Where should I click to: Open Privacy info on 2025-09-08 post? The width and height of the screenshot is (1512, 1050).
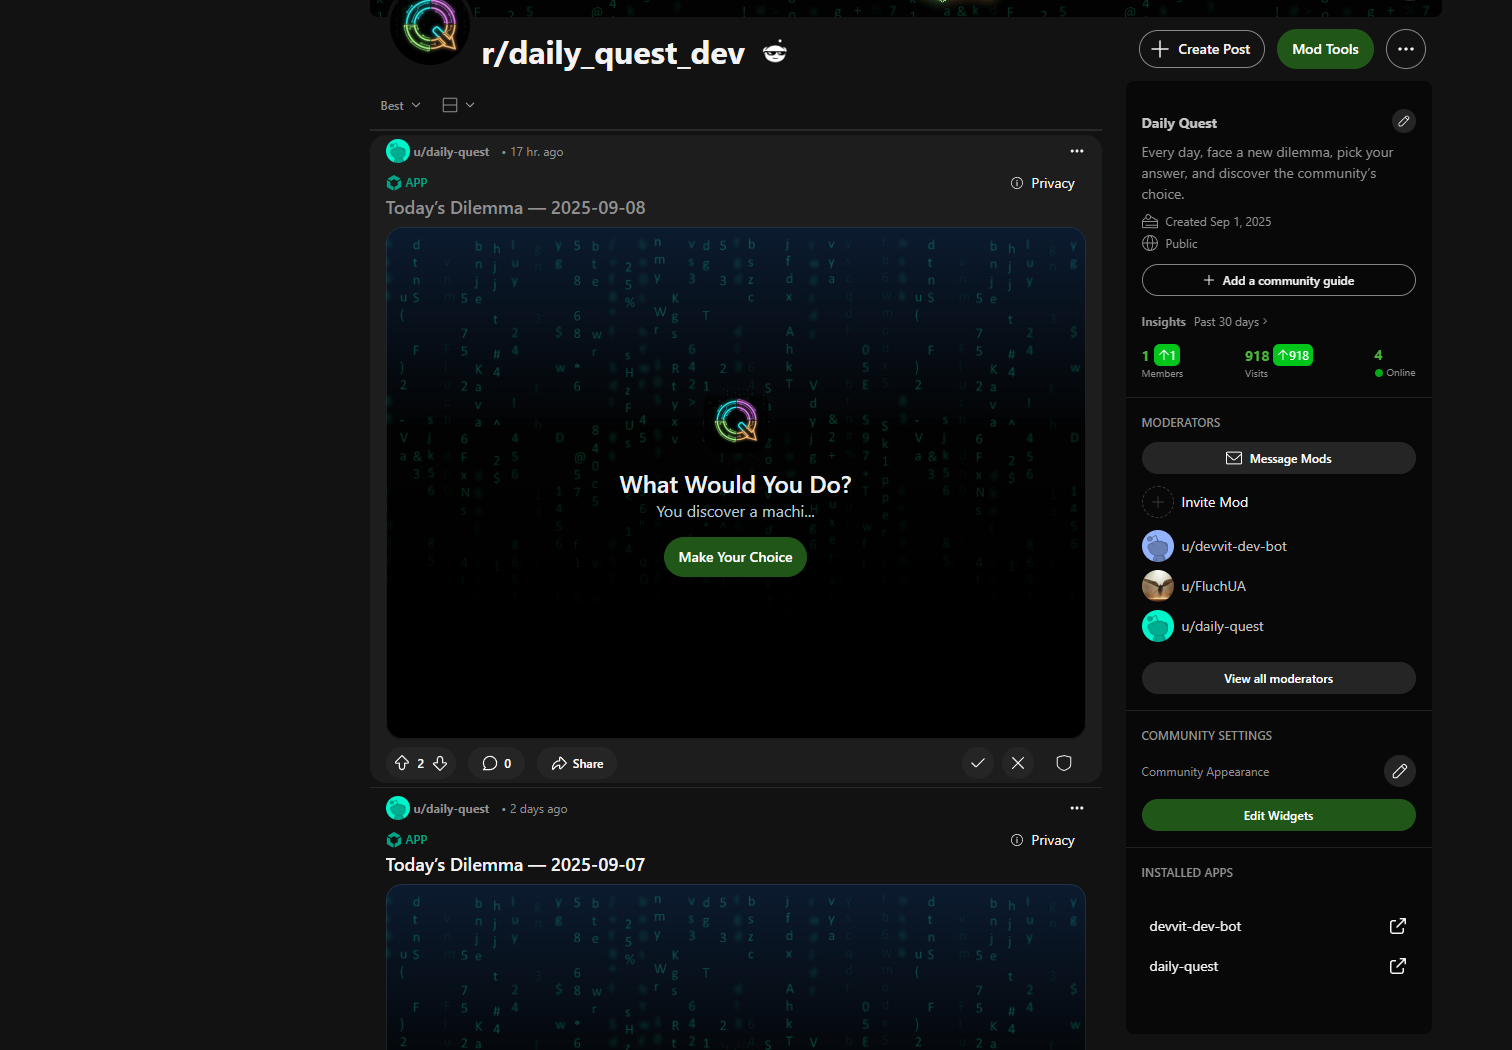click(1043, 183)
